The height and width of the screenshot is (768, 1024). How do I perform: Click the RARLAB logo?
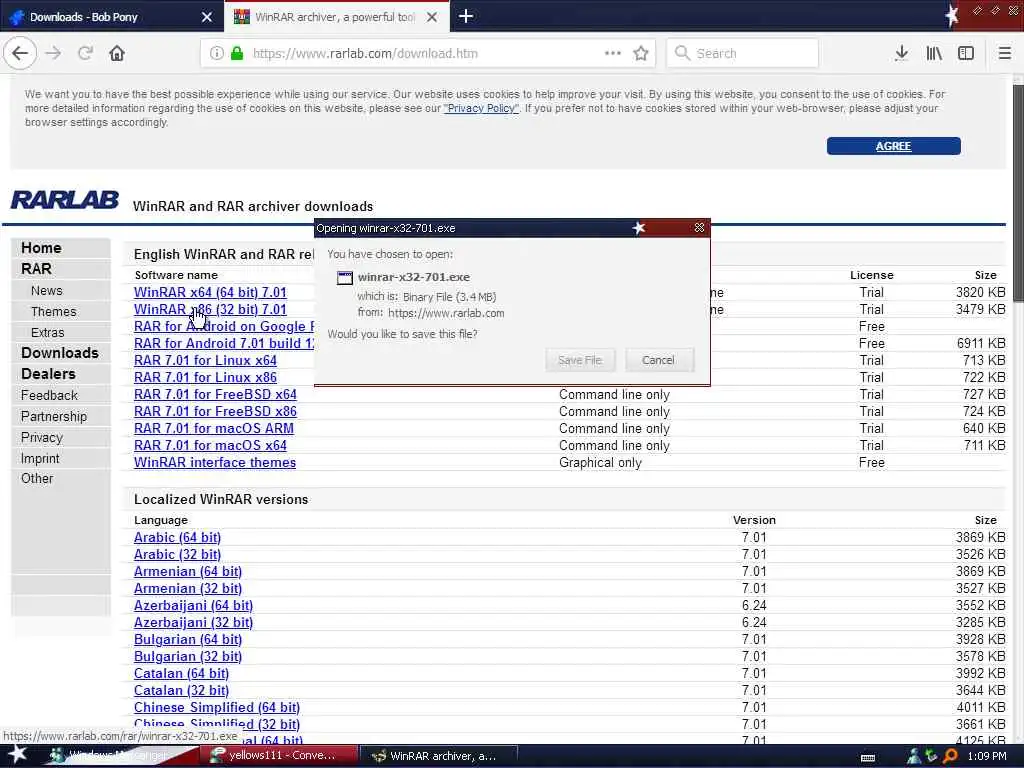[x=65, y=199]
